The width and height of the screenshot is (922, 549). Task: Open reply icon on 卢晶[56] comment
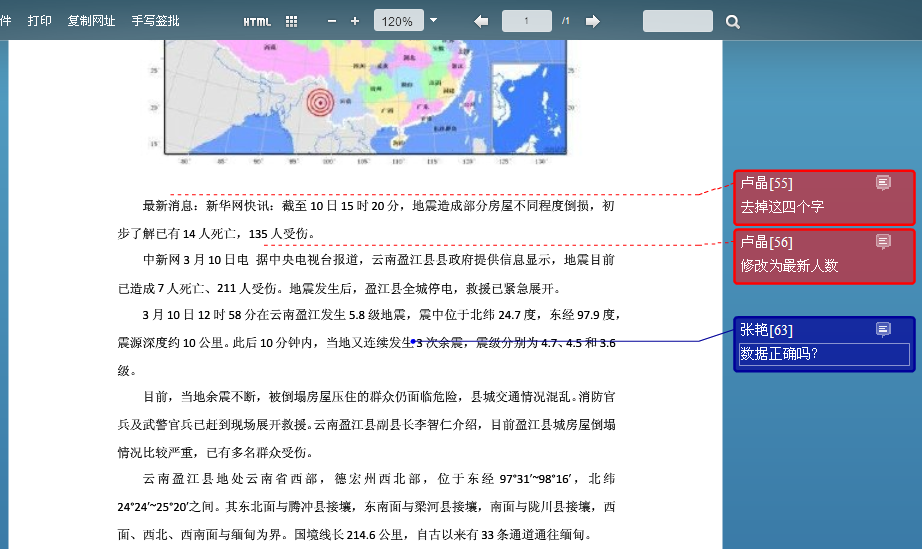(883, 241)
